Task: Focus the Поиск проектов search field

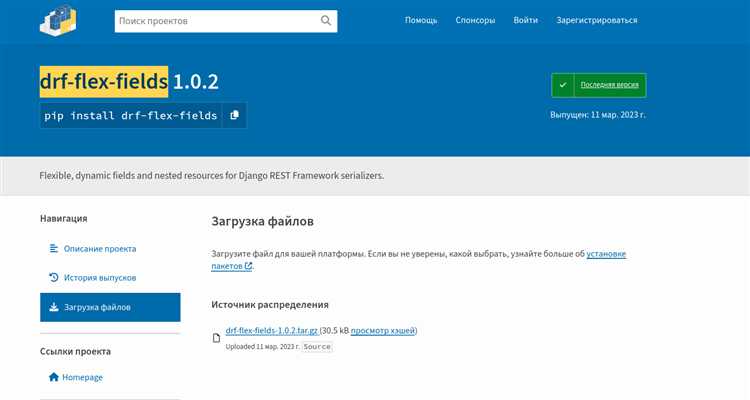Action: point(226,21)
